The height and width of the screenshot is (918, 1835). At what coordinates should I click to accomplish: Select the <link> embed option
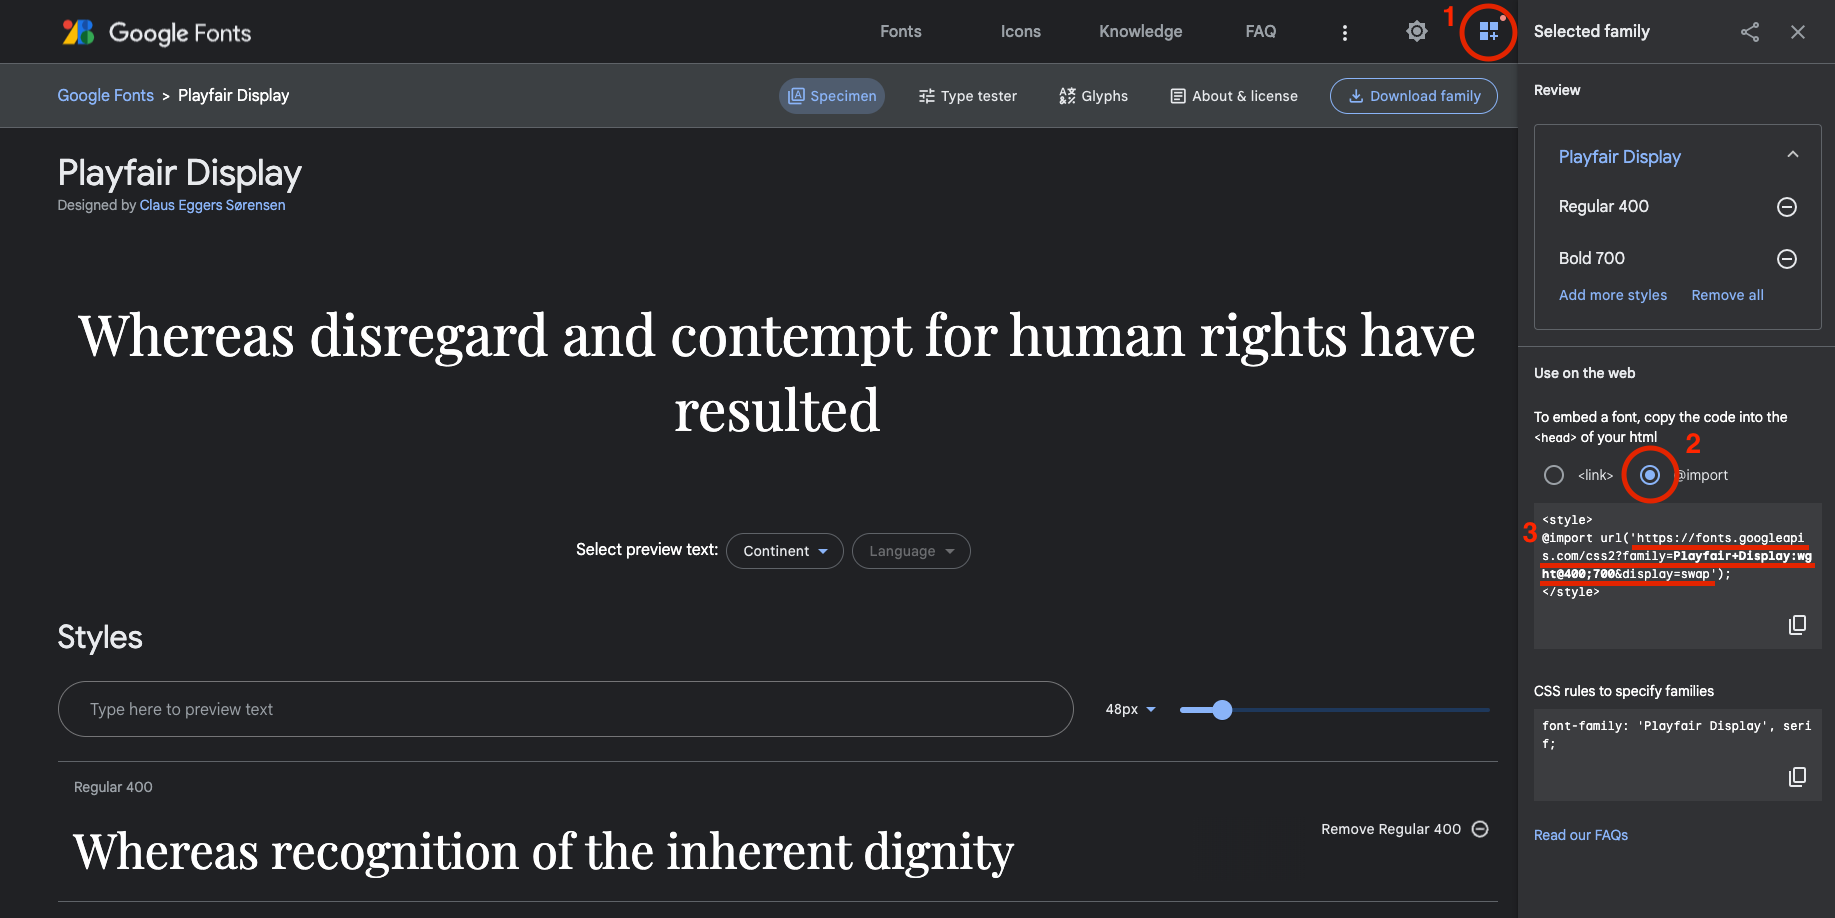click(1554, 475)
